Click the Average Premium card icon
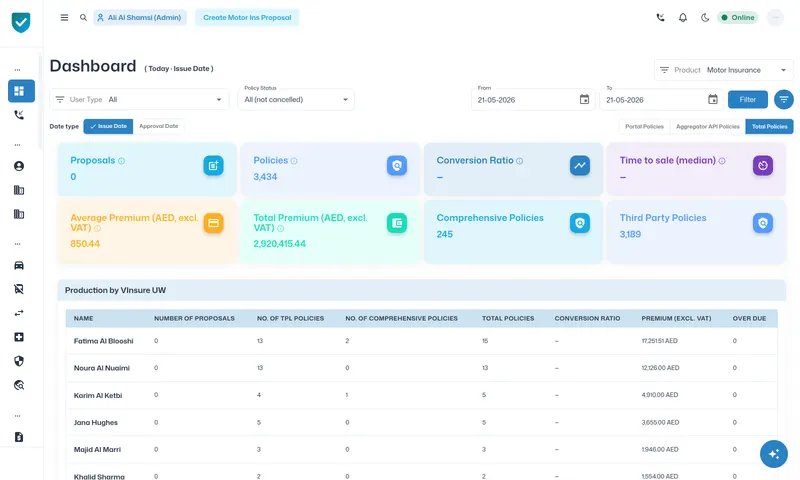Image resolution: width=800 pixels, height=480 pixels. [x=213, y=223]
